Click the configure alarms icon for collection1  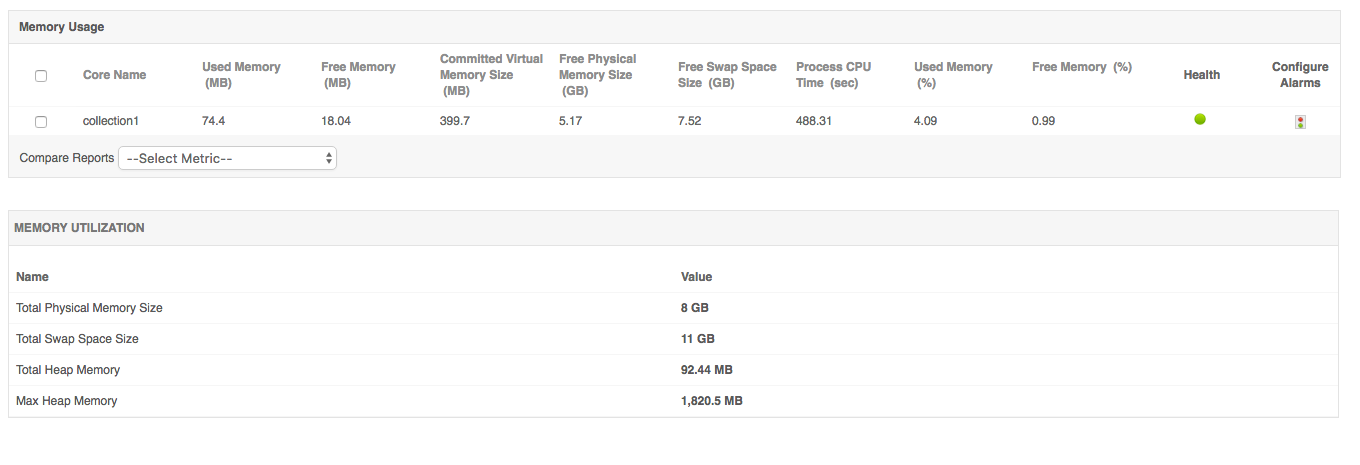point(1300,122)
